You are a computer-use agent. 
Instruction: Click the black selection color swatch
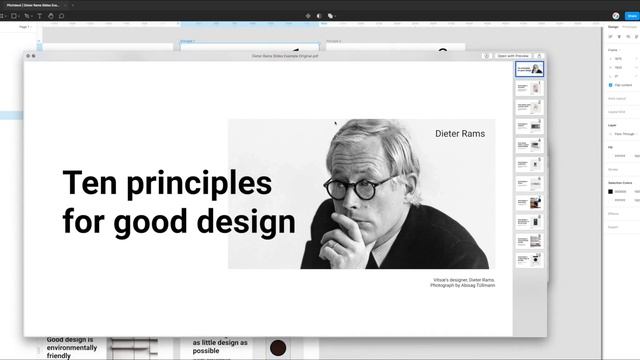pos(611,191)
